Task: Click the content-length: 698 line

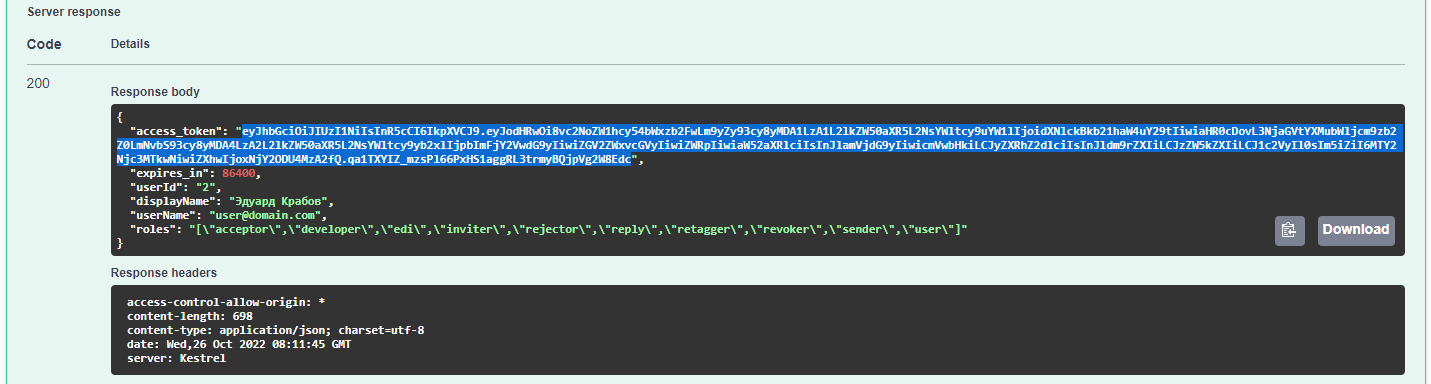Action: coord(190,316)
